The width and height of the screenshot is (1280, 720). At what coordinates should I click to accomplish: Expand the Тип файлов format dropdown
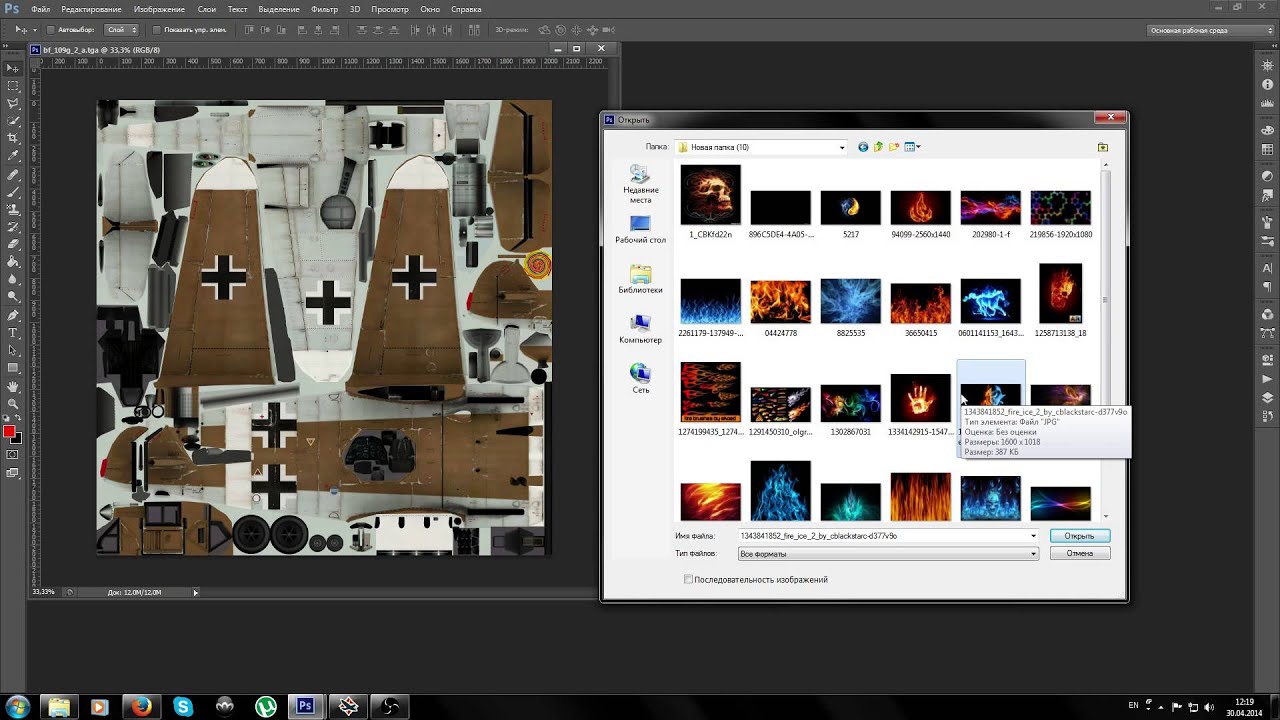pos(1033,553)
